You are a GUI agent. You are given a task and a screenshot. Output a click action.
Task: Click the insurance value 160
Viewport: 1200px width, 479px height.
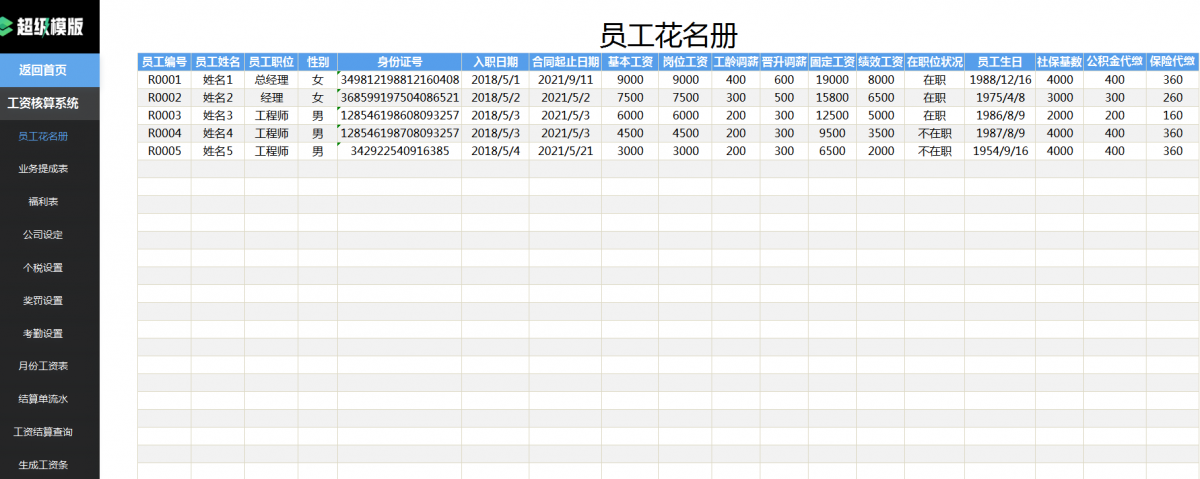click(1172, 116)
